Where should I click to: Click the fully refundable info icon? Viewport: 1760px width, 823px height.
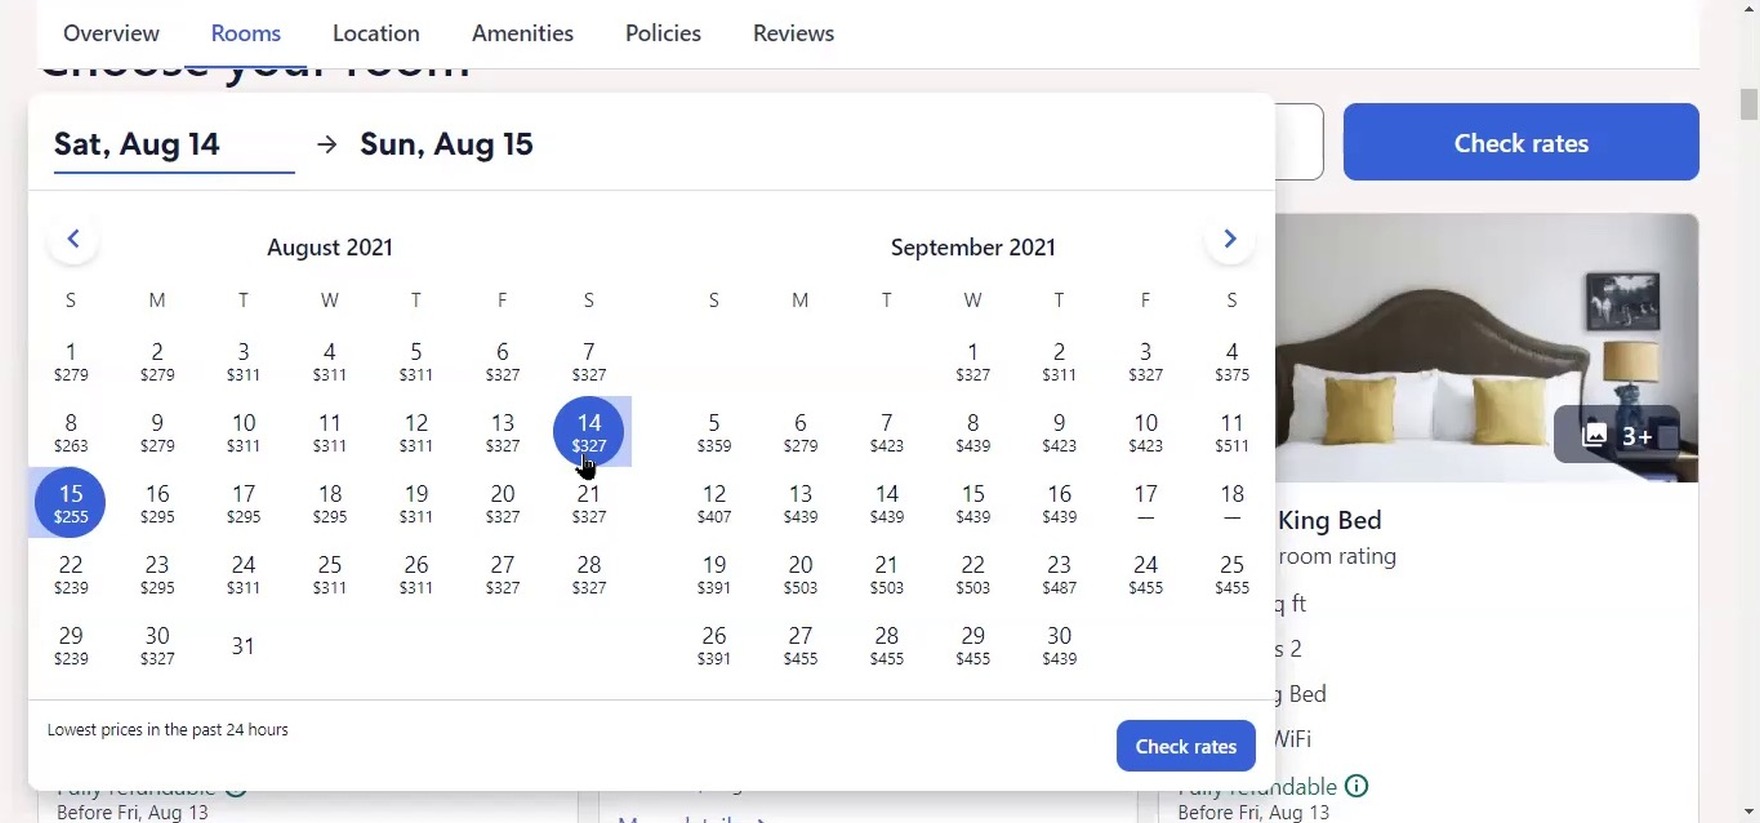click(1356, 786)
